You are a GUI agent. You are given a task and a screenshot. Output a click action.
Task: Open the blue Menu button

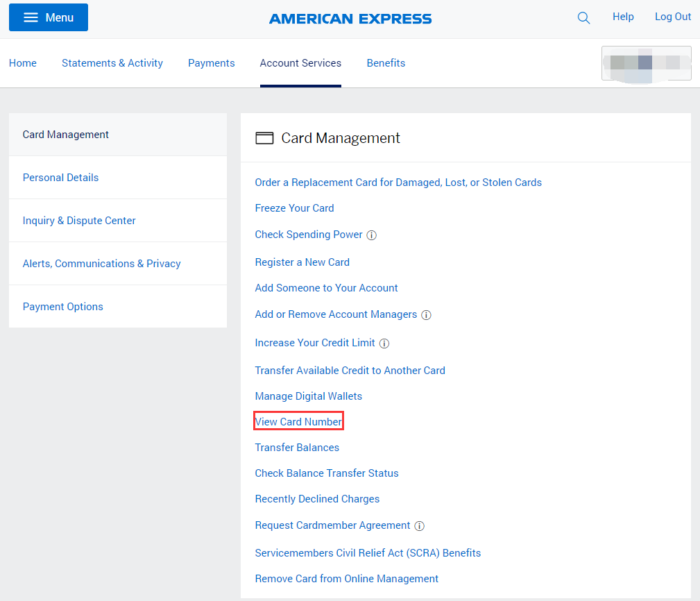tap(48, 17)
